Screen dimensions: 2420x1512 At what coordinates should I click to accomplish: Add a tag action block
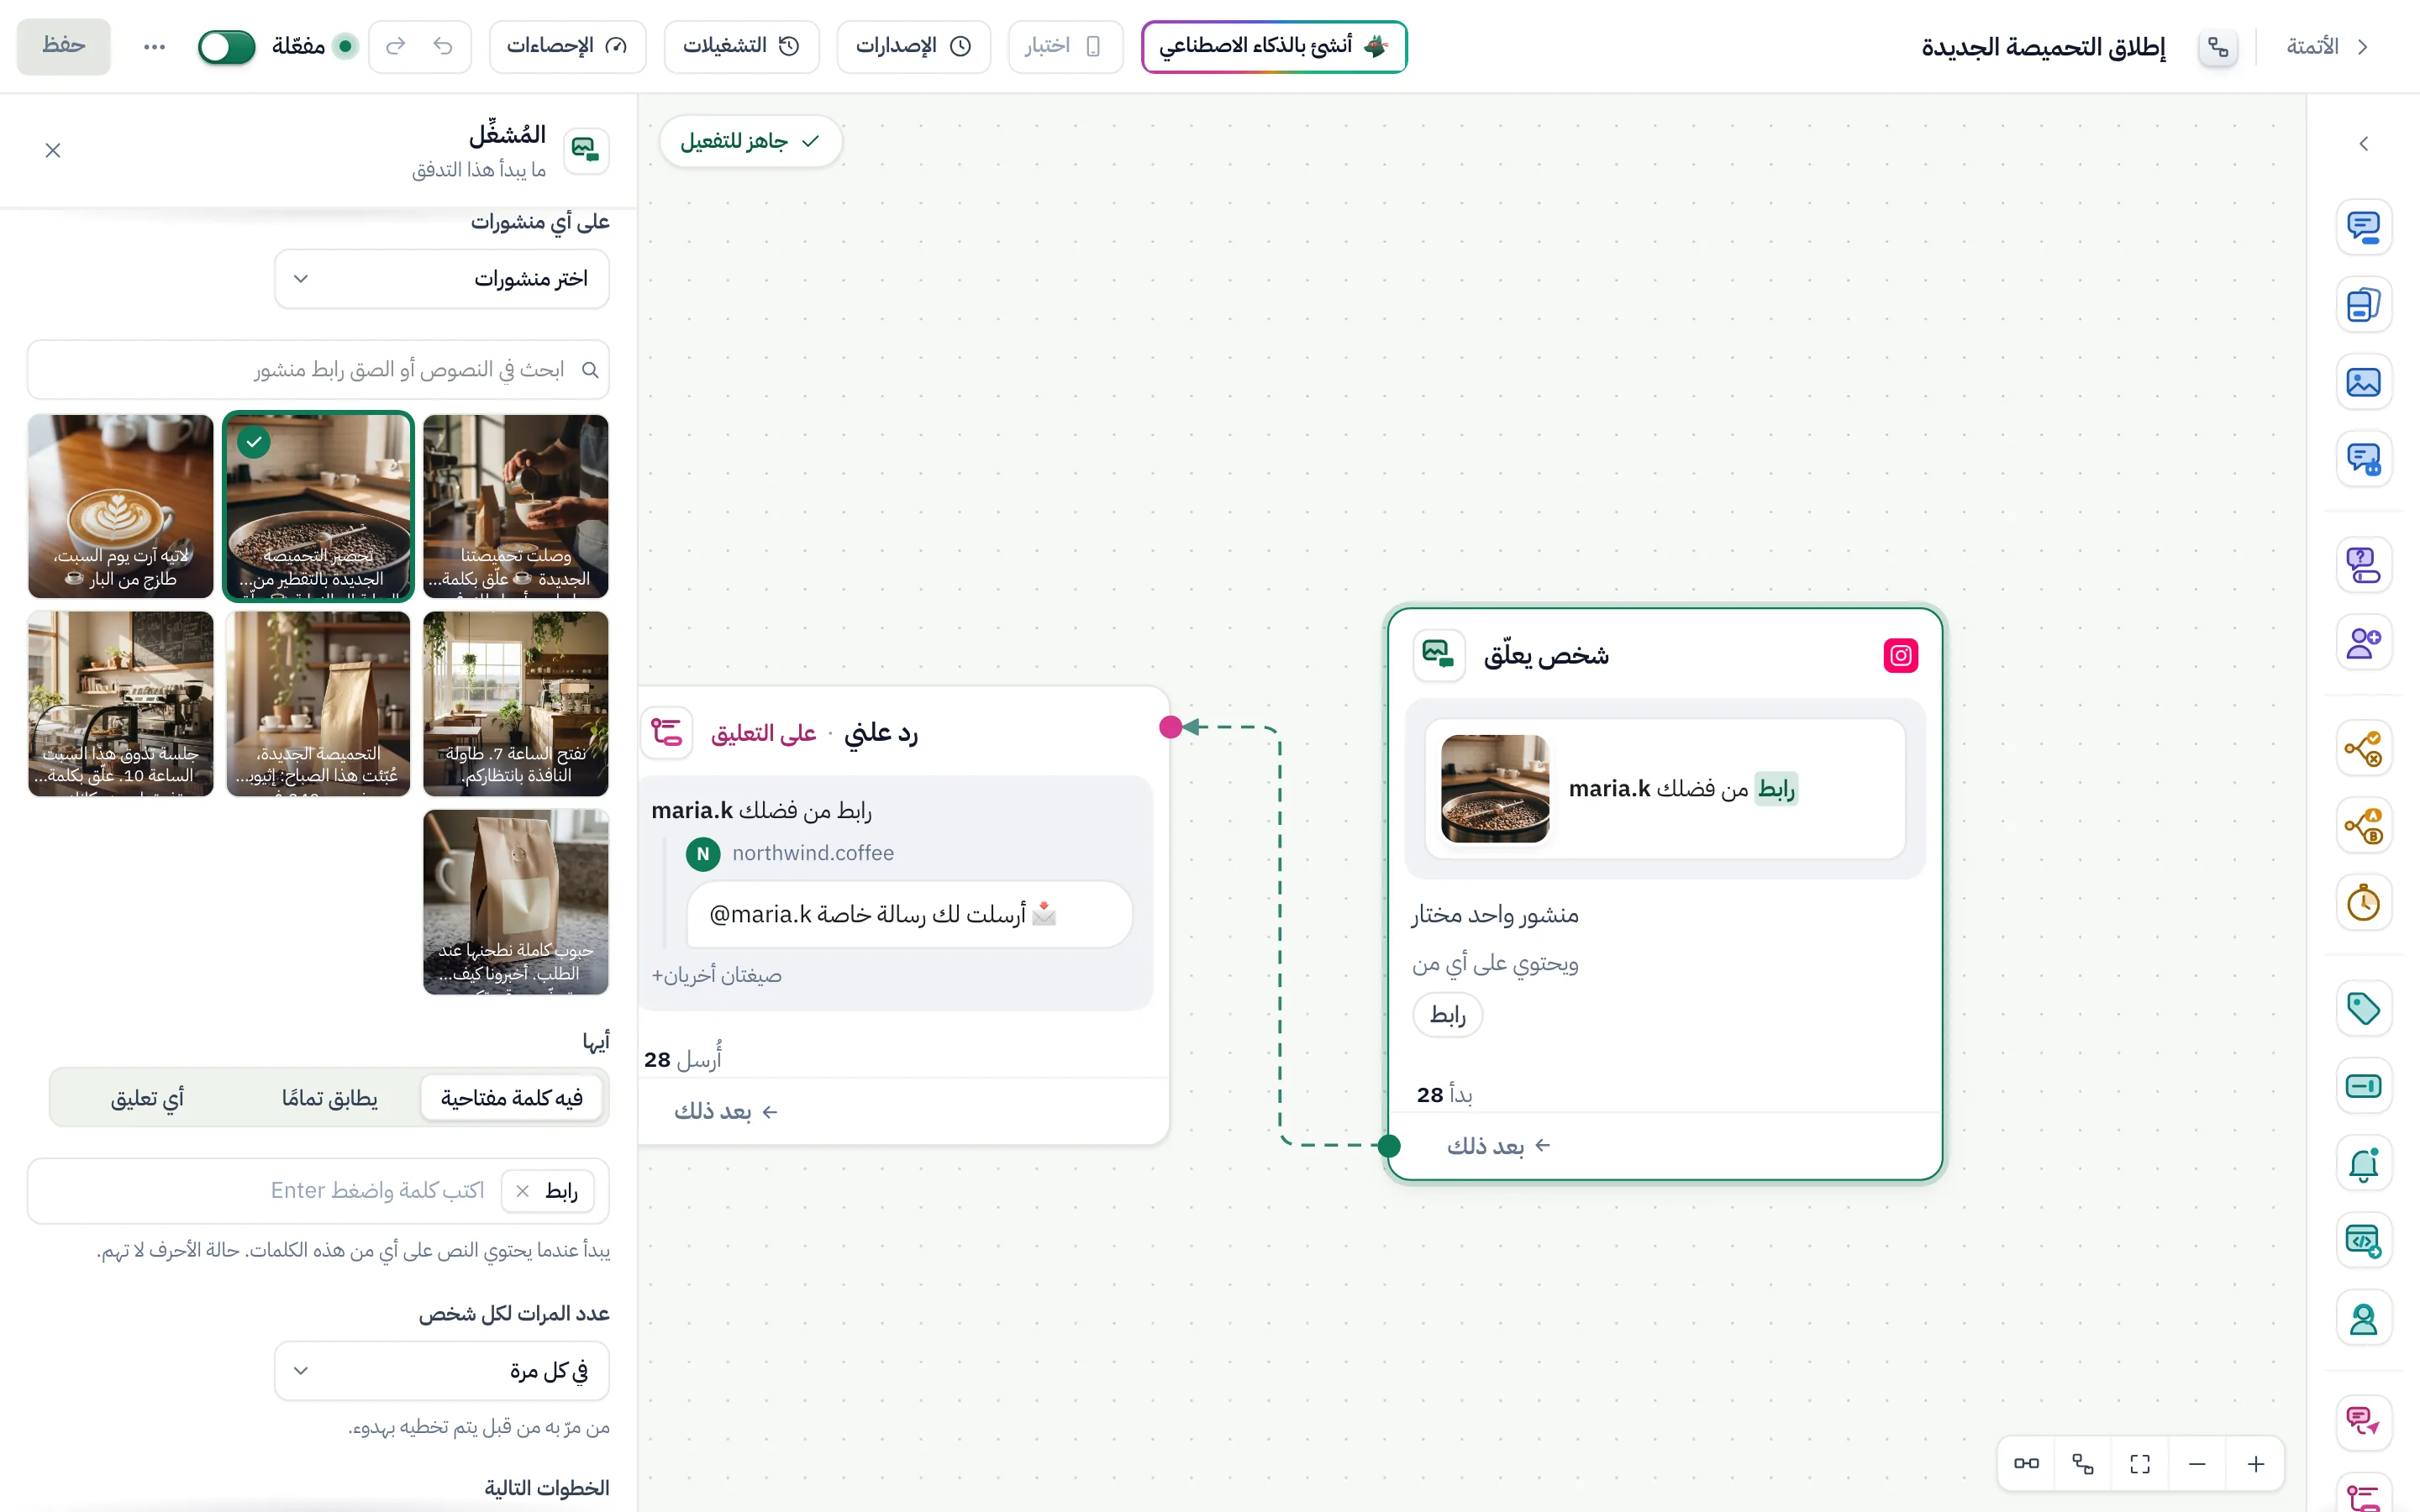click(2363, 1008)
